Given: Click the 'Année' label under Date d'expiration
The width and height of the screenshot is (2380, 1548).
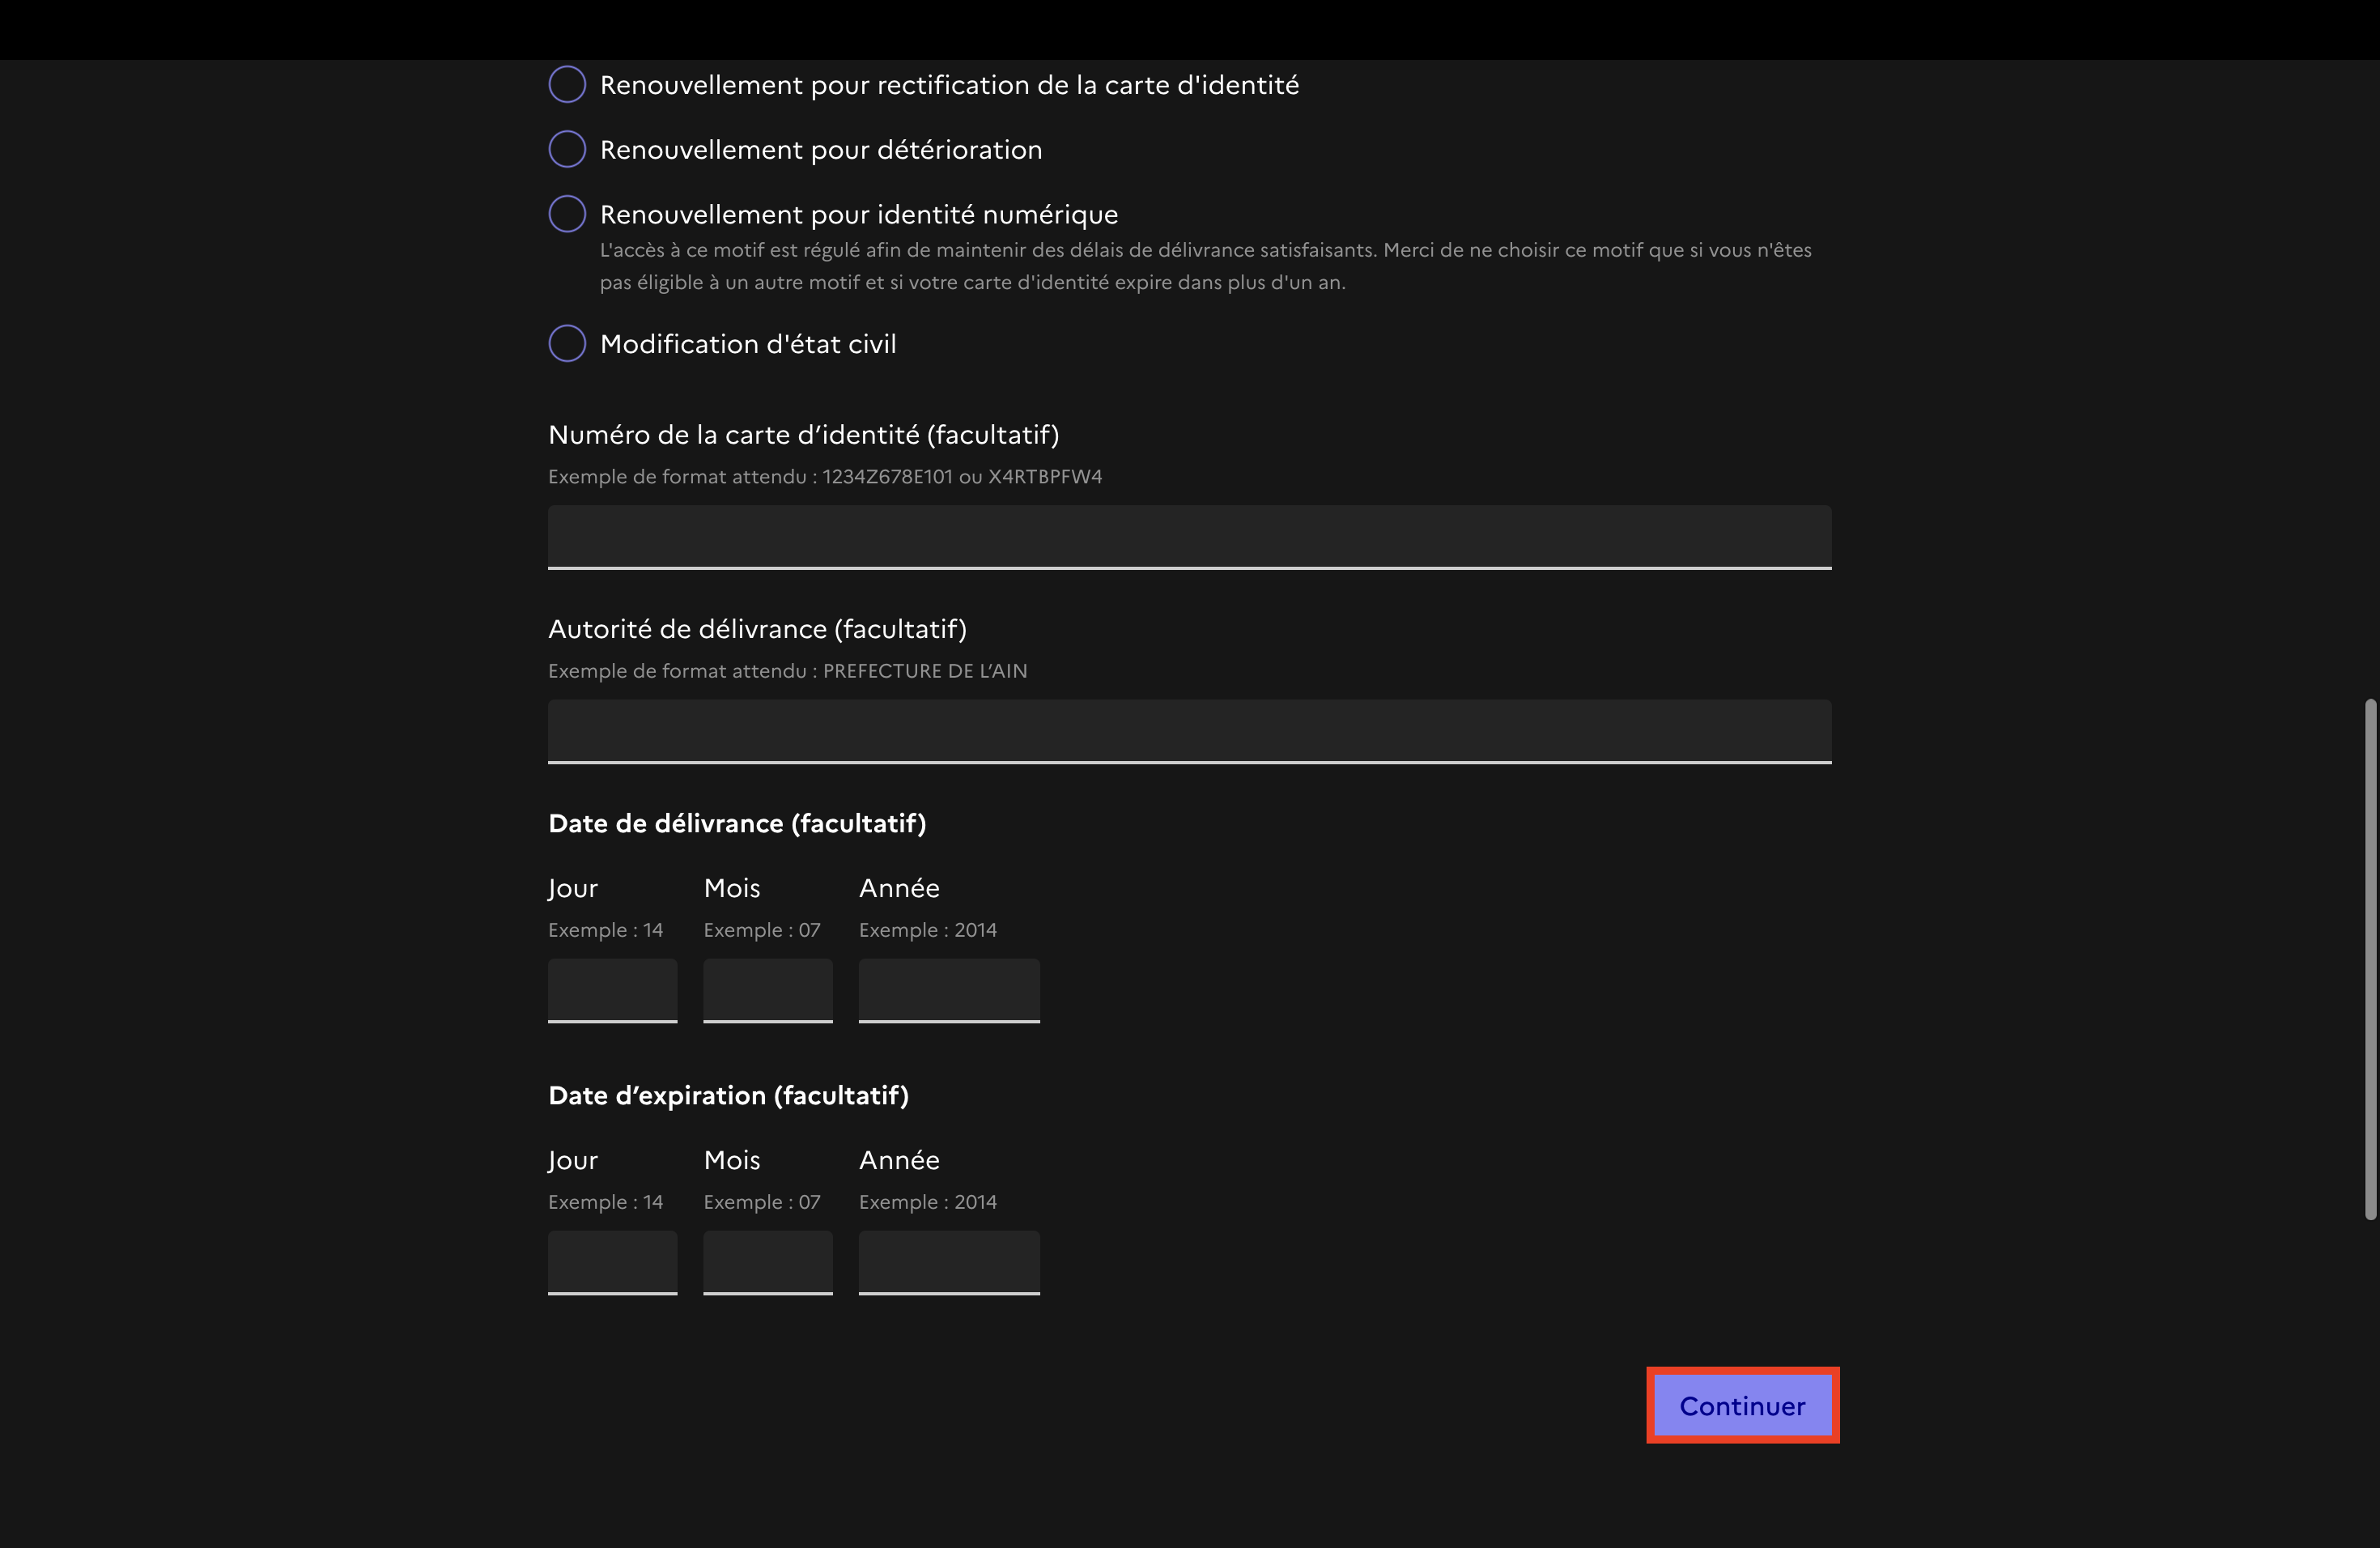Looking at the screenshot, I should (899, 1160).
